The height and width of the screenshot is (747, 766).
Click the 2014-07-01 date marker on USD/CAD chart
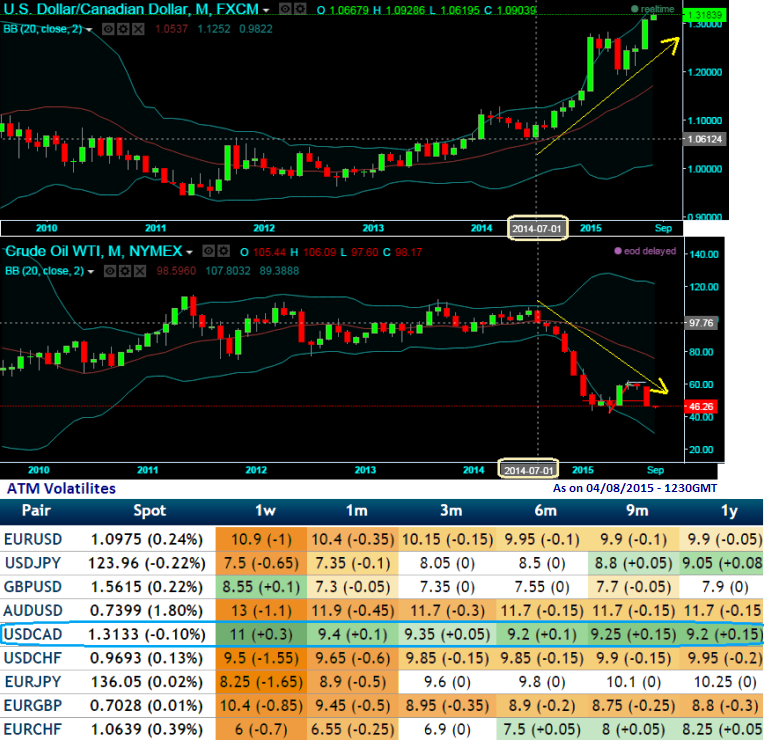(x=538, y=226)
